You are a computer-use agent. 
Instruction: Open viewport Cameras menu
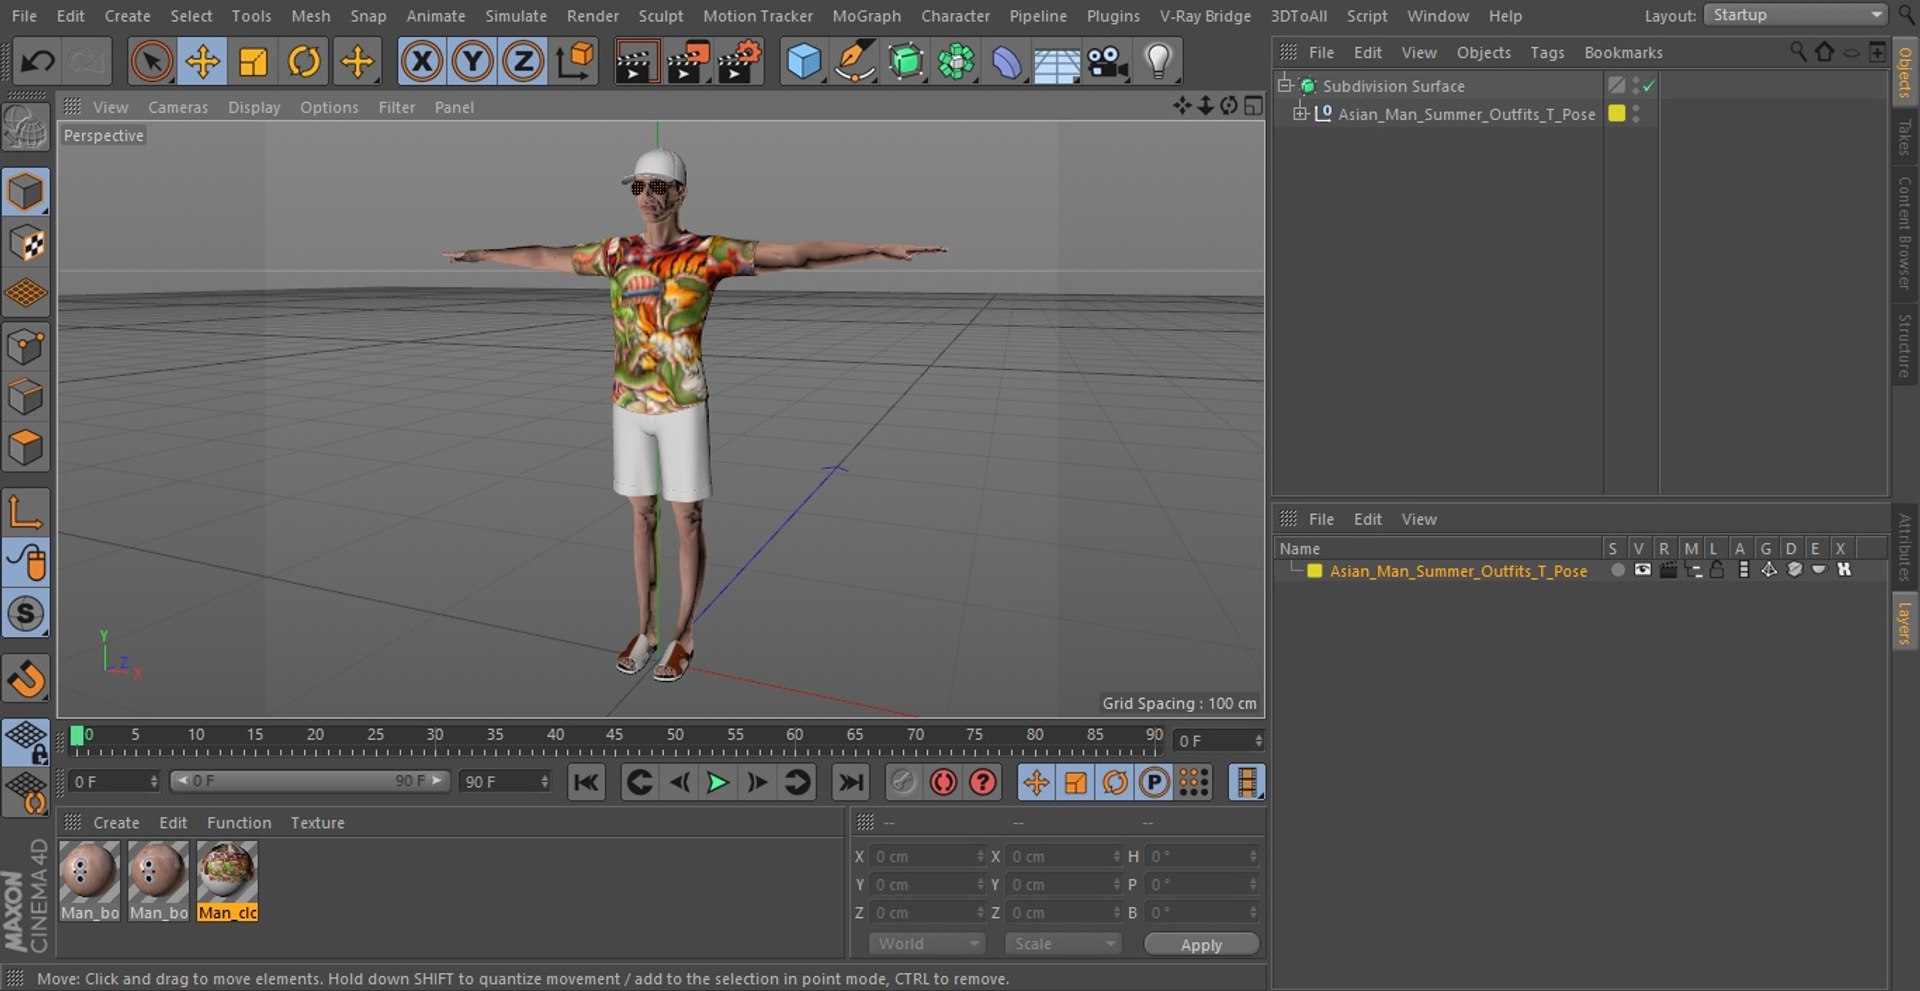(178, 107)
